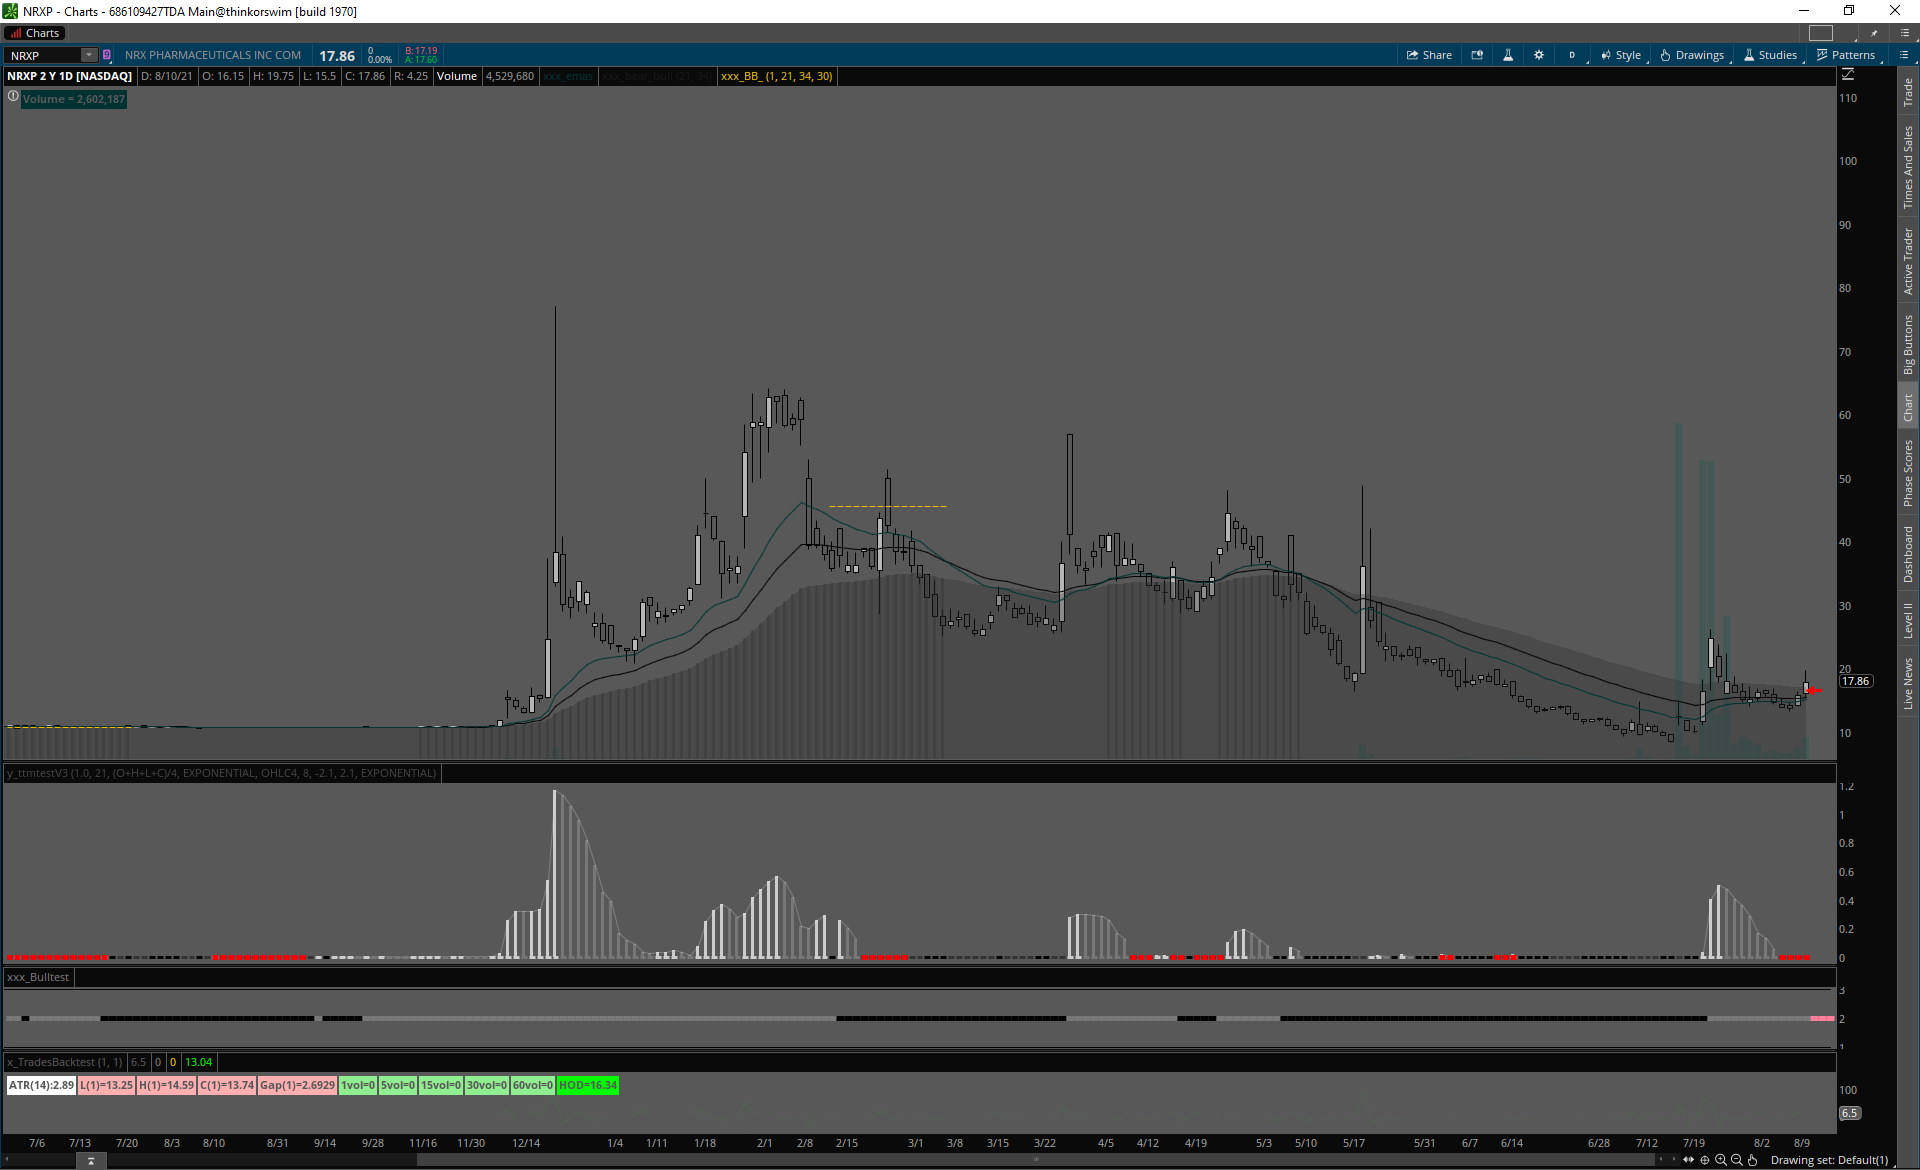Select the crosshair cursor icon

(x=1705, y=1160)
